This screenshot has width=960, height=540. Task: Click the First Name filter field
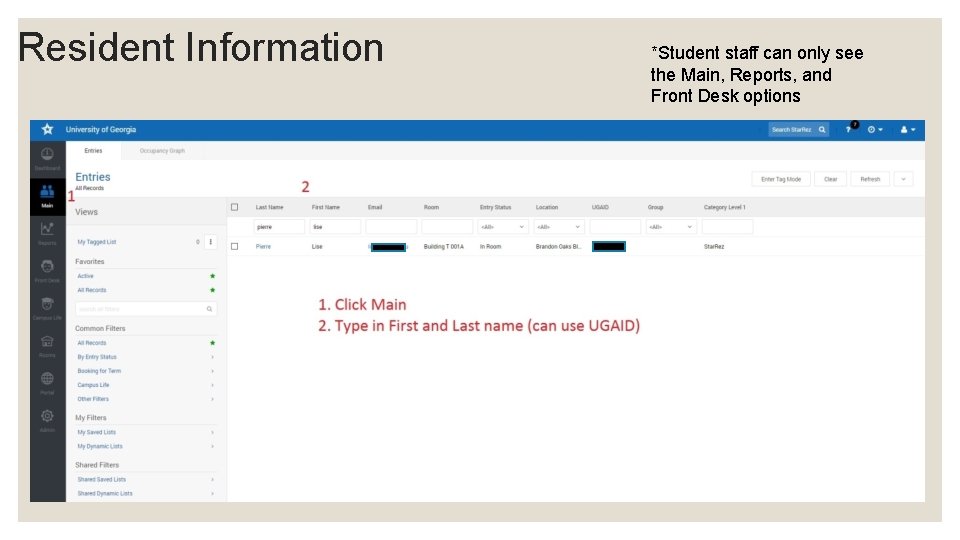click(335, 227)
